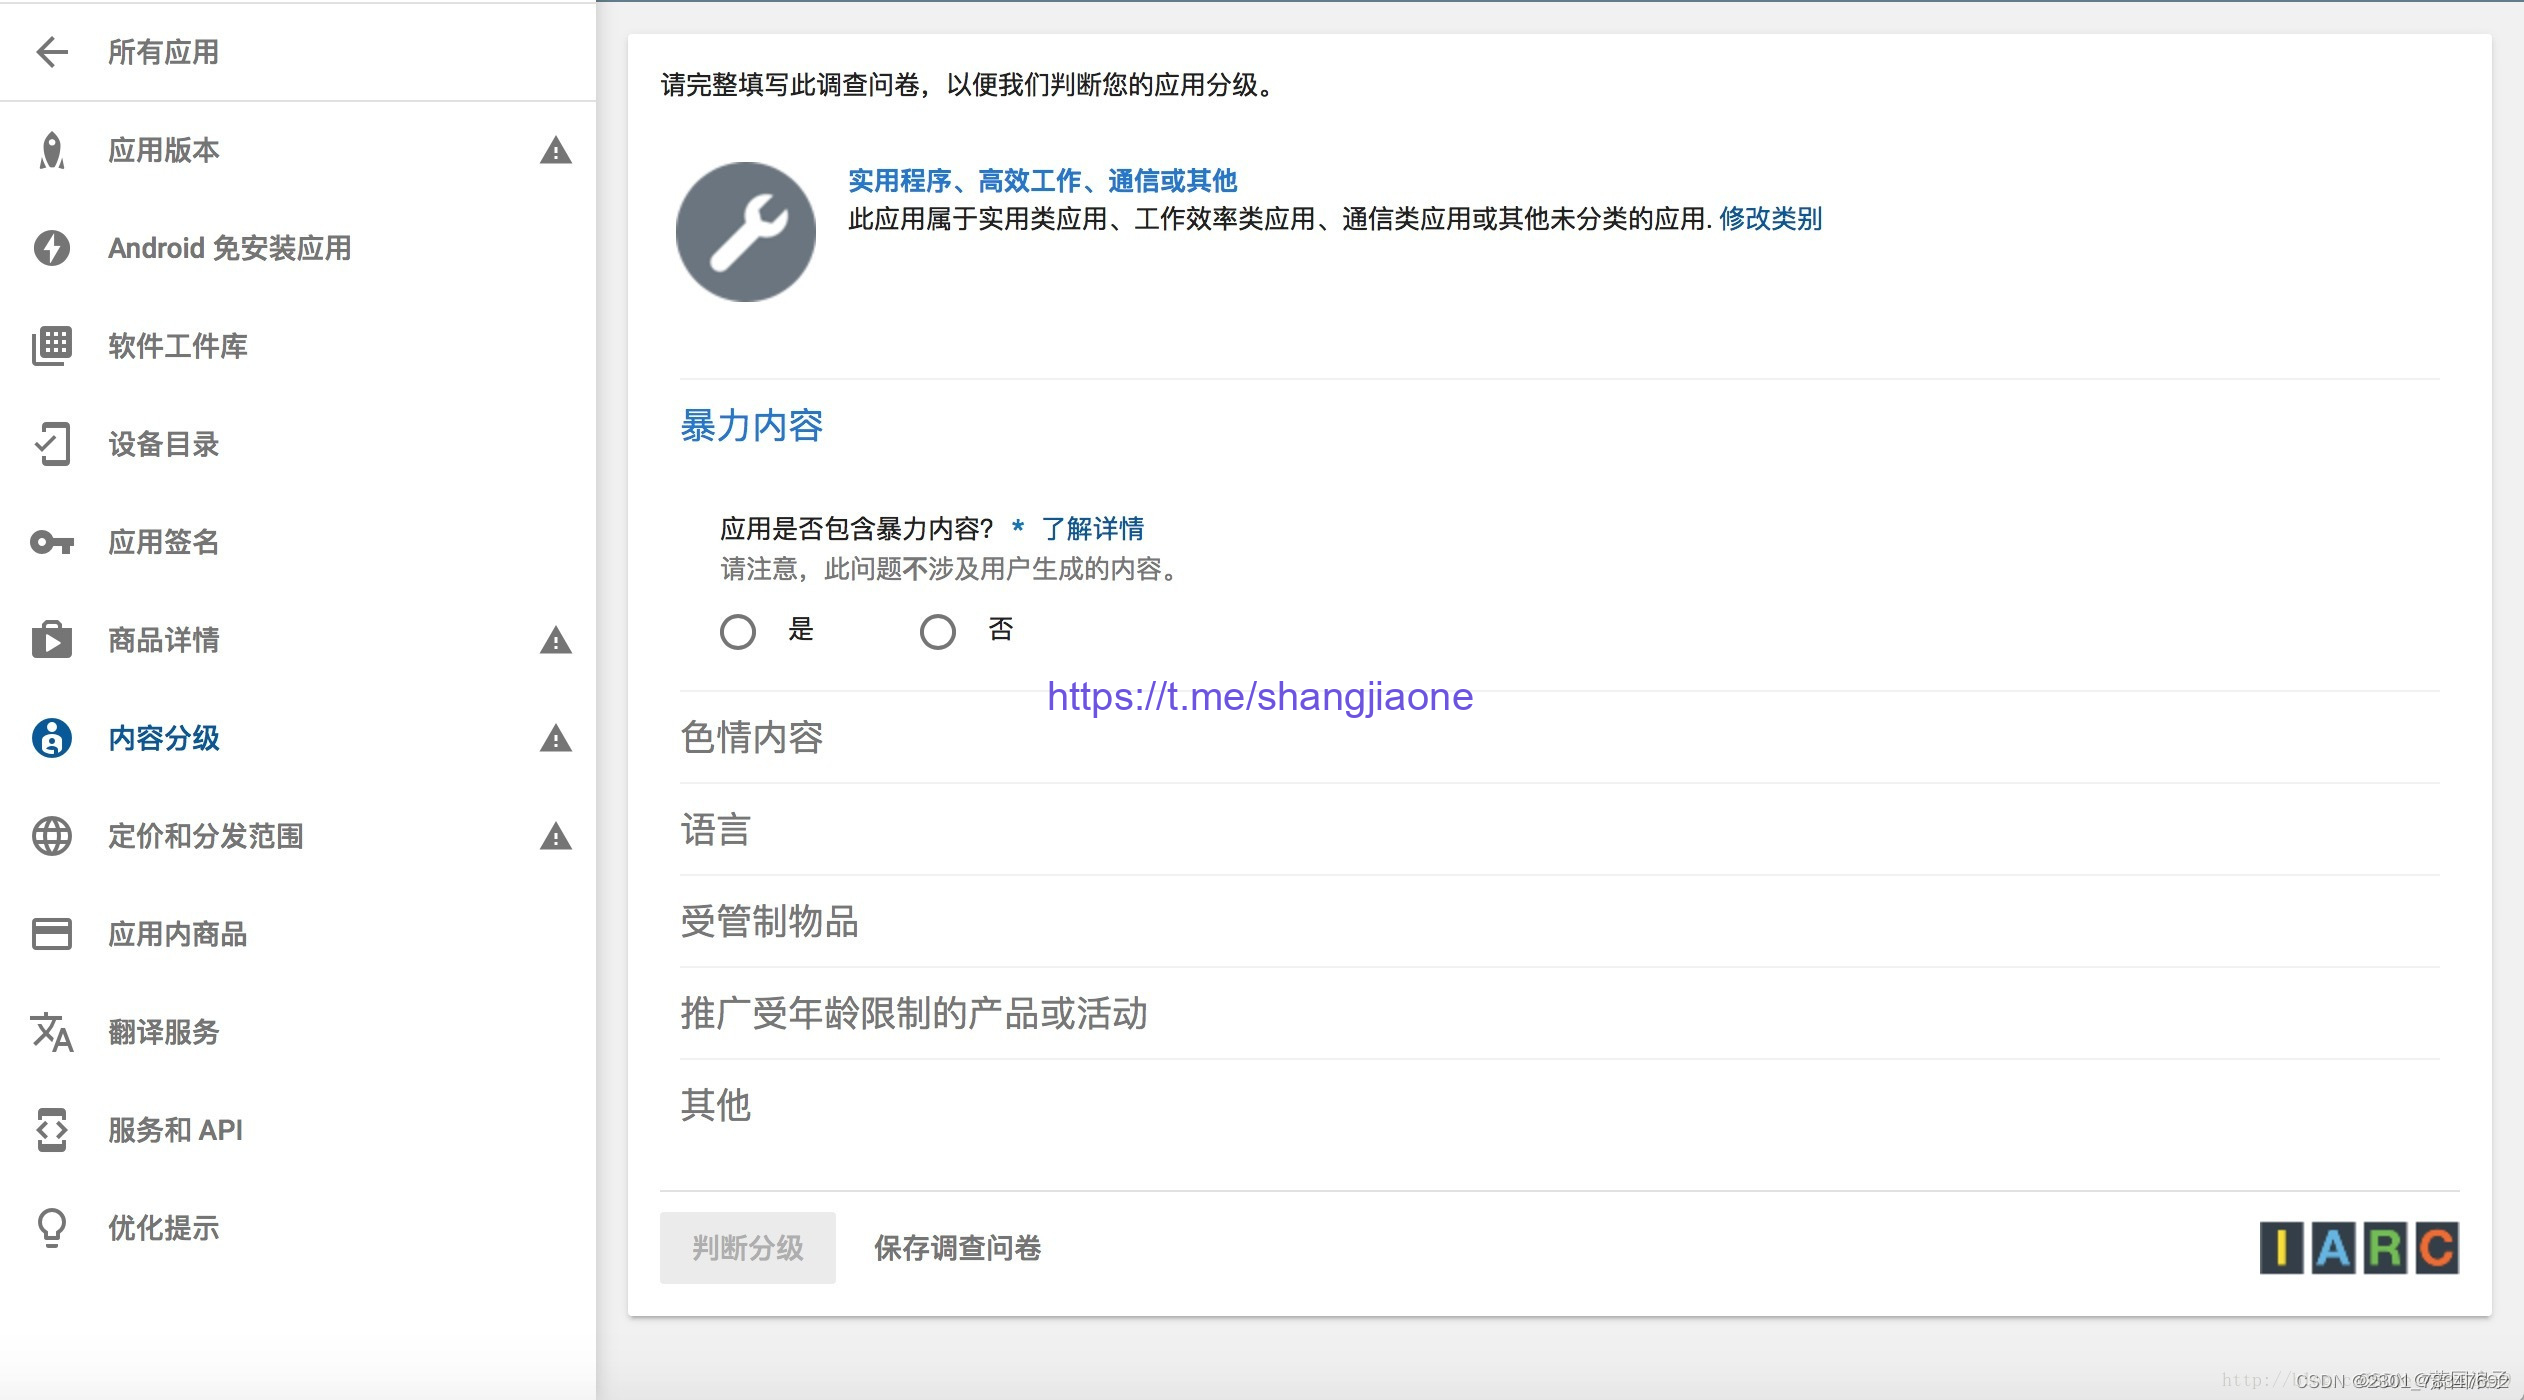
Task: Click the 设备目录 device icon
Action: pos(52,444)
